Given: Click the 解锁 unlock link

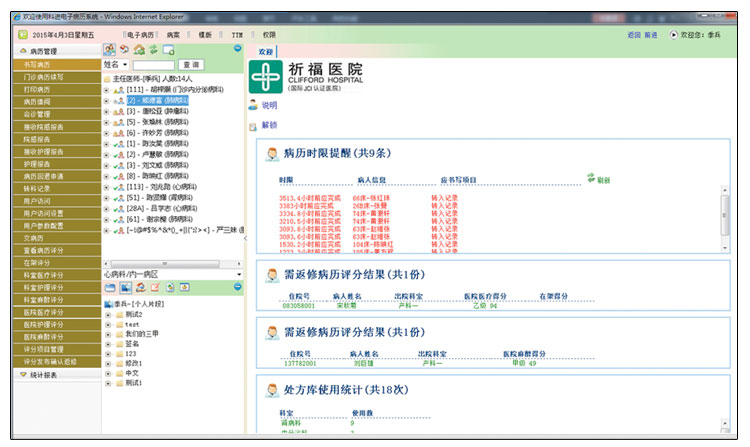Looking at the screenshot, I should tap(269, 125).
